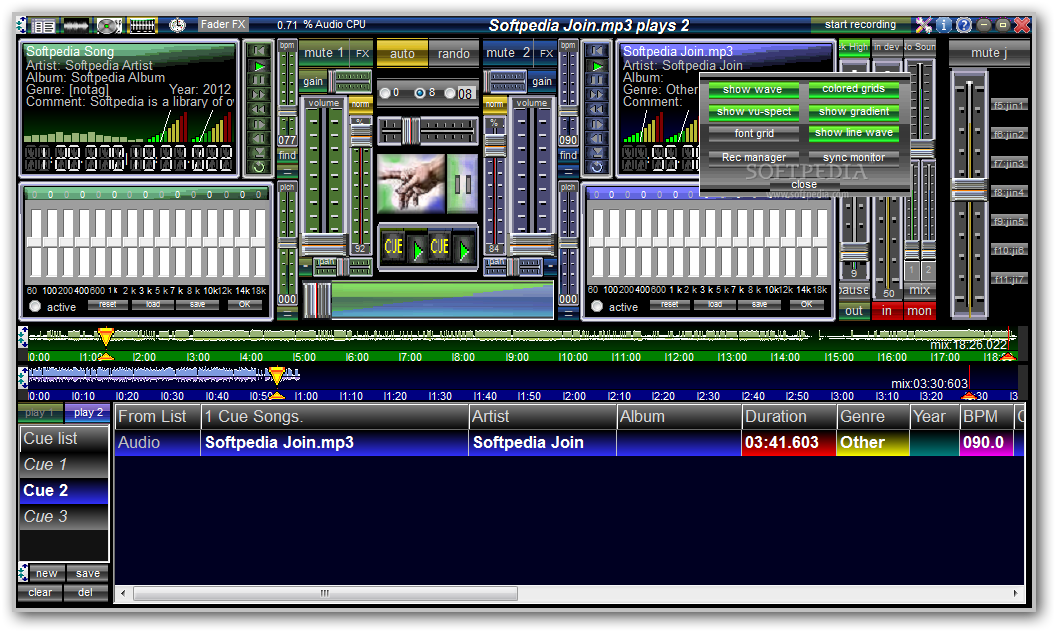Image resolution: width=1056 pixels, height=632 pixels.
Task: Click 'del' cue list button
Action: click(86, 592)
